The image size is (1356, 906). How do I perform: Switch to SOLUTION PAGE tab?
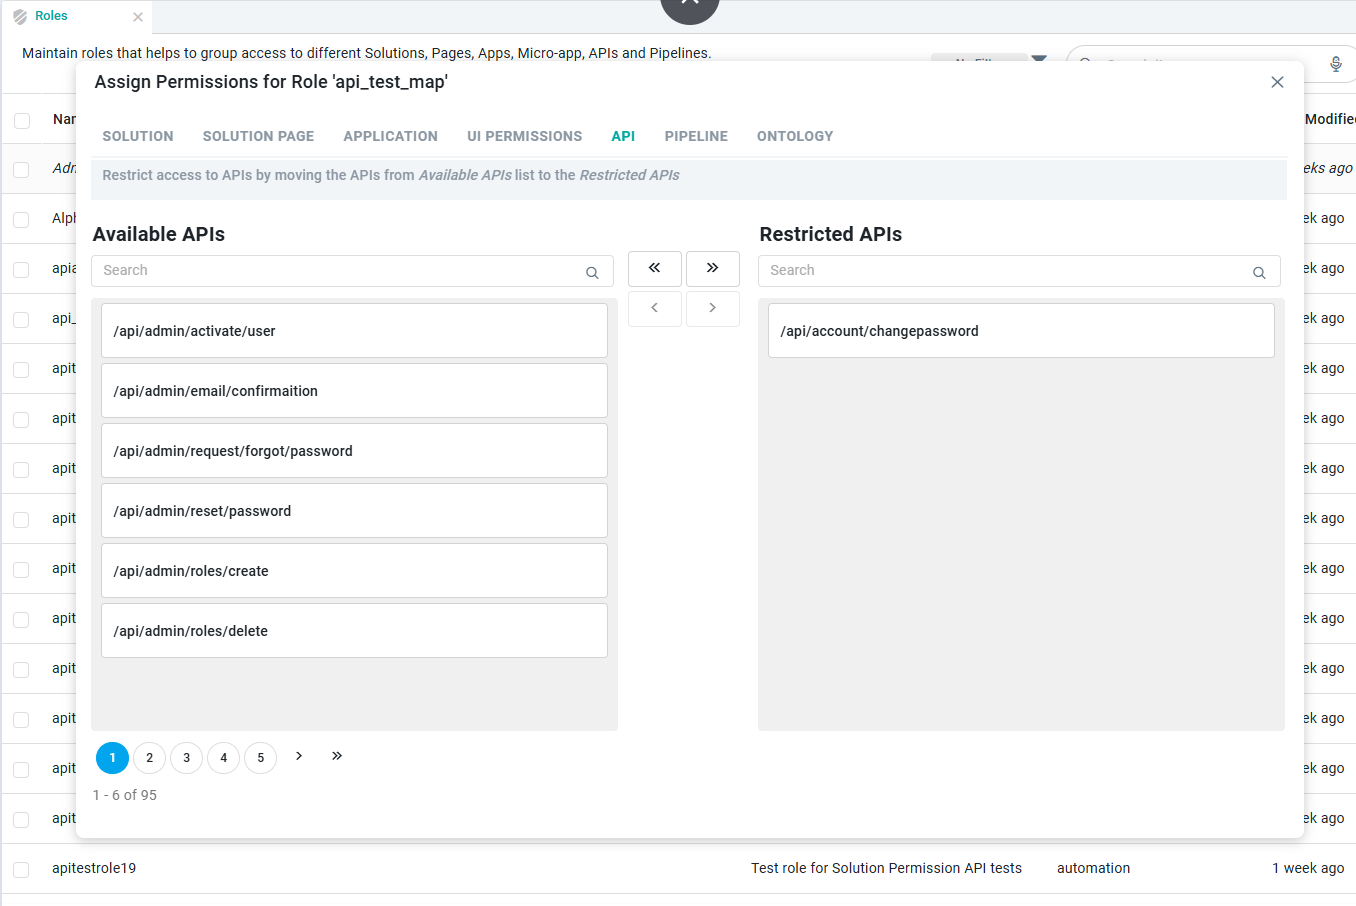coord(258,136)
